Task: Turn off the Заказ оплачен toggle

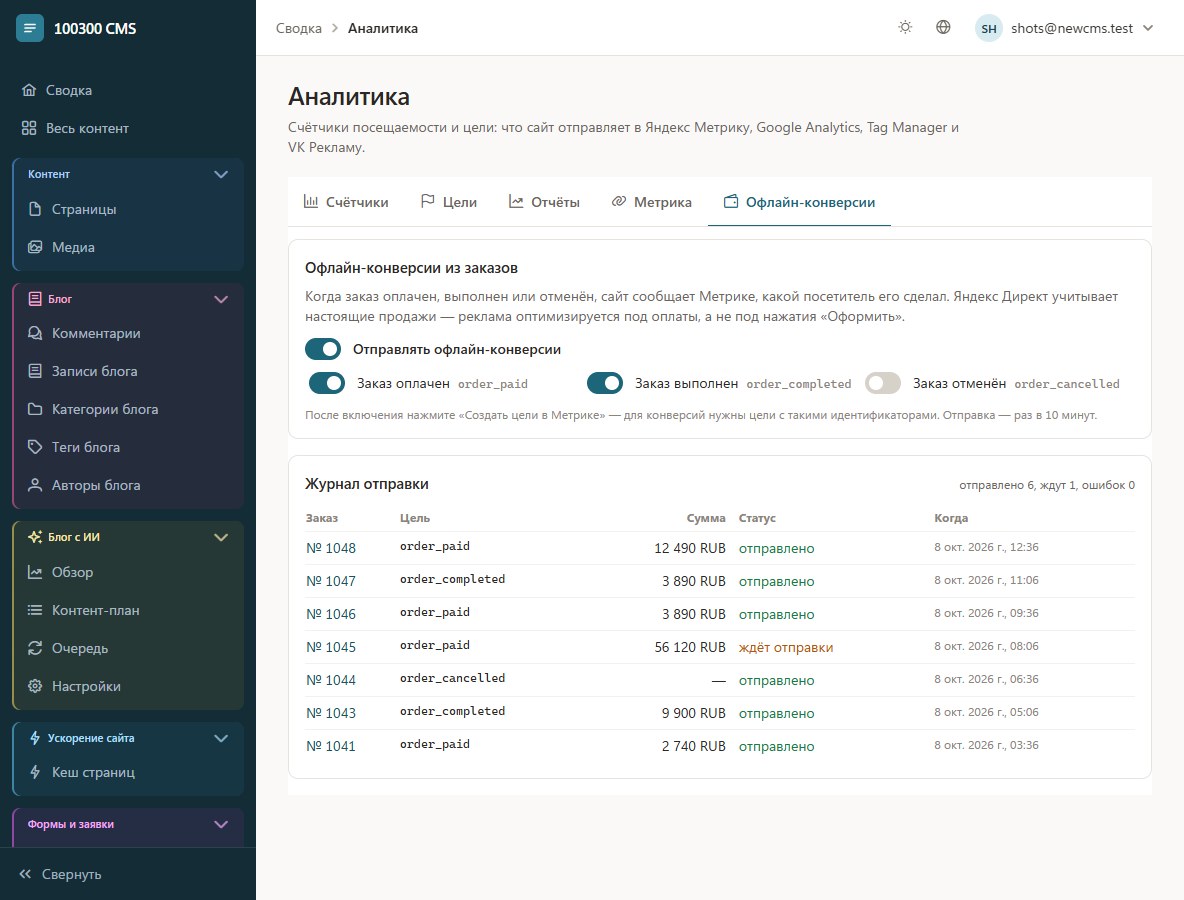Action: click(x=327, y=383)
